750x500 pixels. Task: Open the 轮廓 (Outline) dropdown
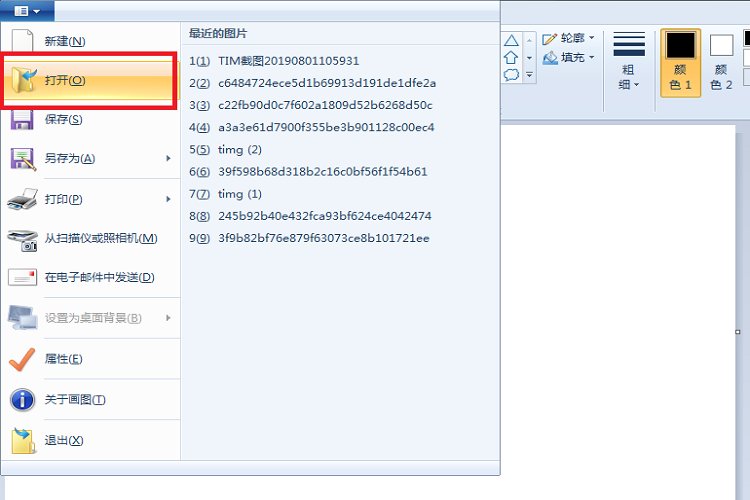click(568, 38)
